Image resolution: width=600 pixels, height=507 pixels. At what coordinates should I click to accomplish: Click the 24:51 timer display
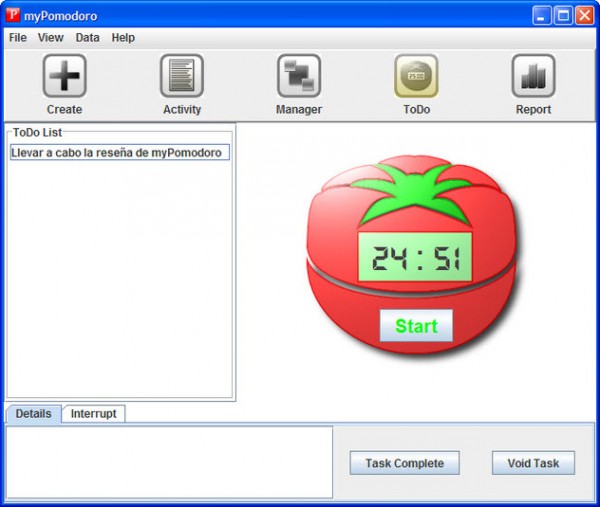click(x=415, y=257)
